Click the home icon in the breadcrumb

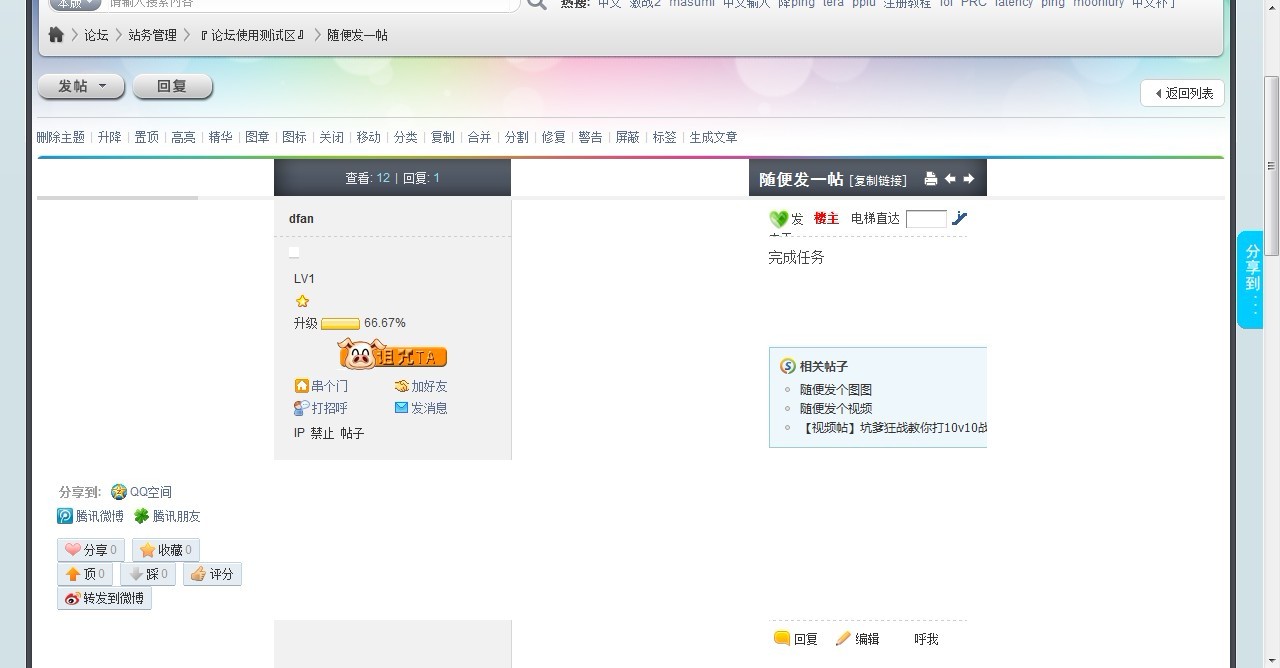(x=57, y=35)
